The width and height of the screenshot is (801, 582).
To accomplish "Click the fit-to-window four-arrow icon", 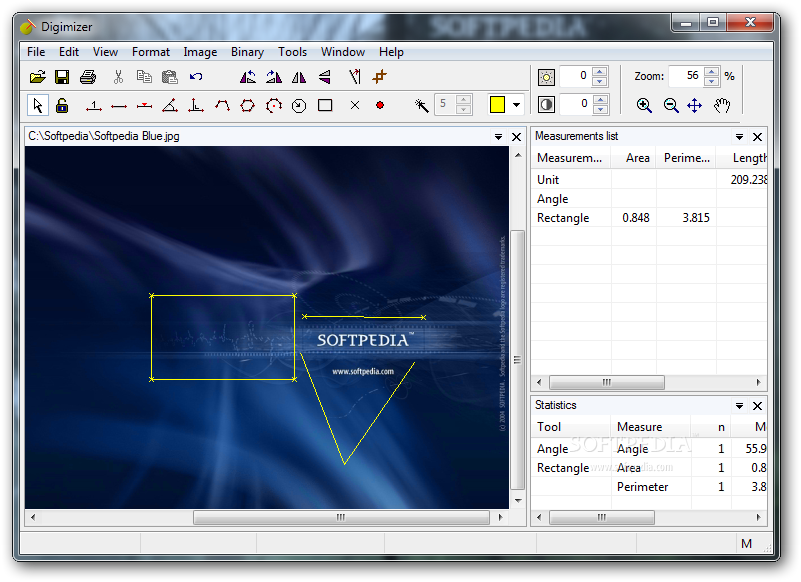I will coord(695,106).
